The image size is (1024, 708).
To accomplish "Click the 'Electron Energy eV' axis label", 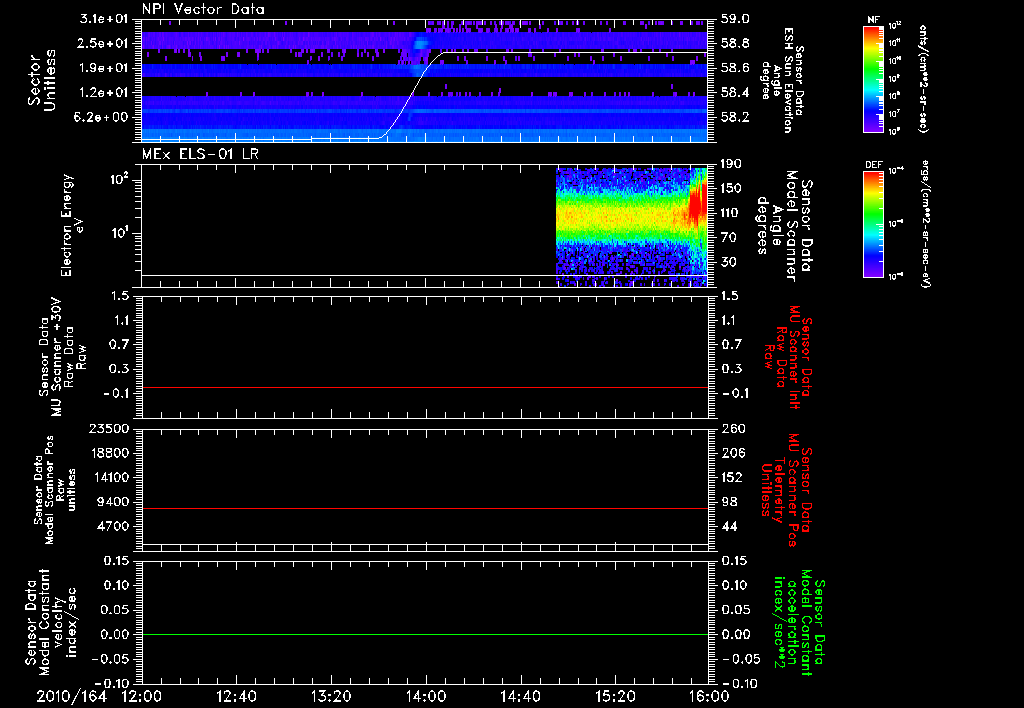I will [72, 225].
